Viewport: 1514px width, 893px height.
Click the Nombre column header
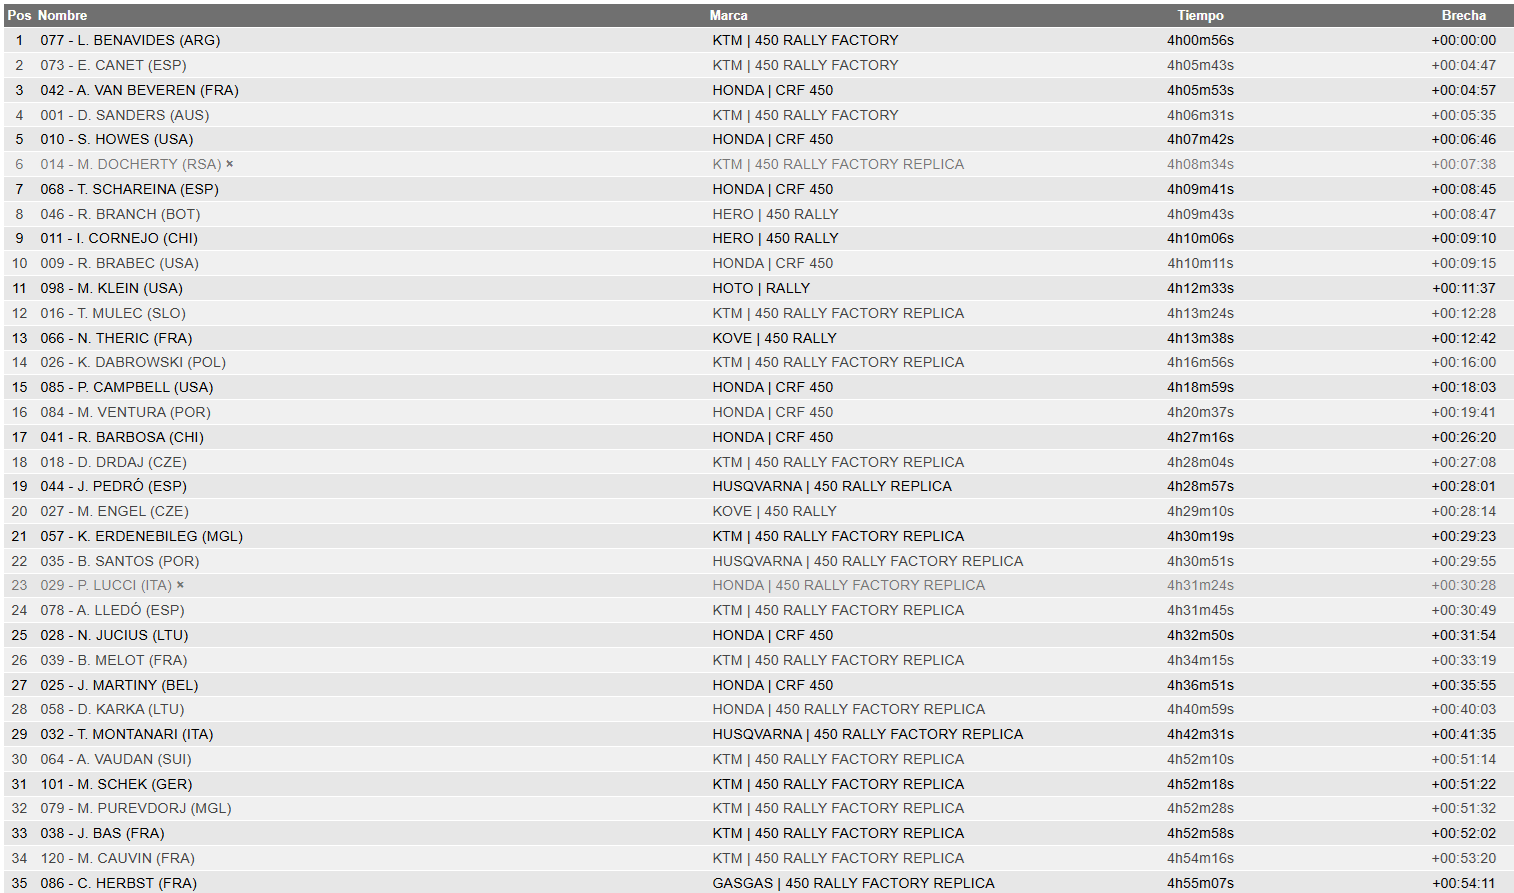coord(62,15)
